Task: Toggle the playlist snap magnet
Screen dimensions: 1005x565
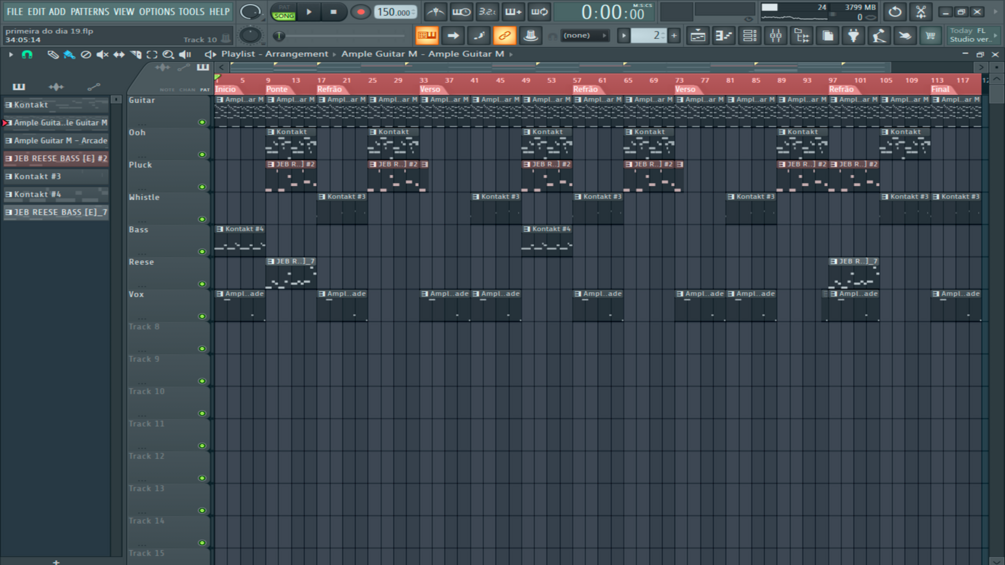Action: [27, 54]
